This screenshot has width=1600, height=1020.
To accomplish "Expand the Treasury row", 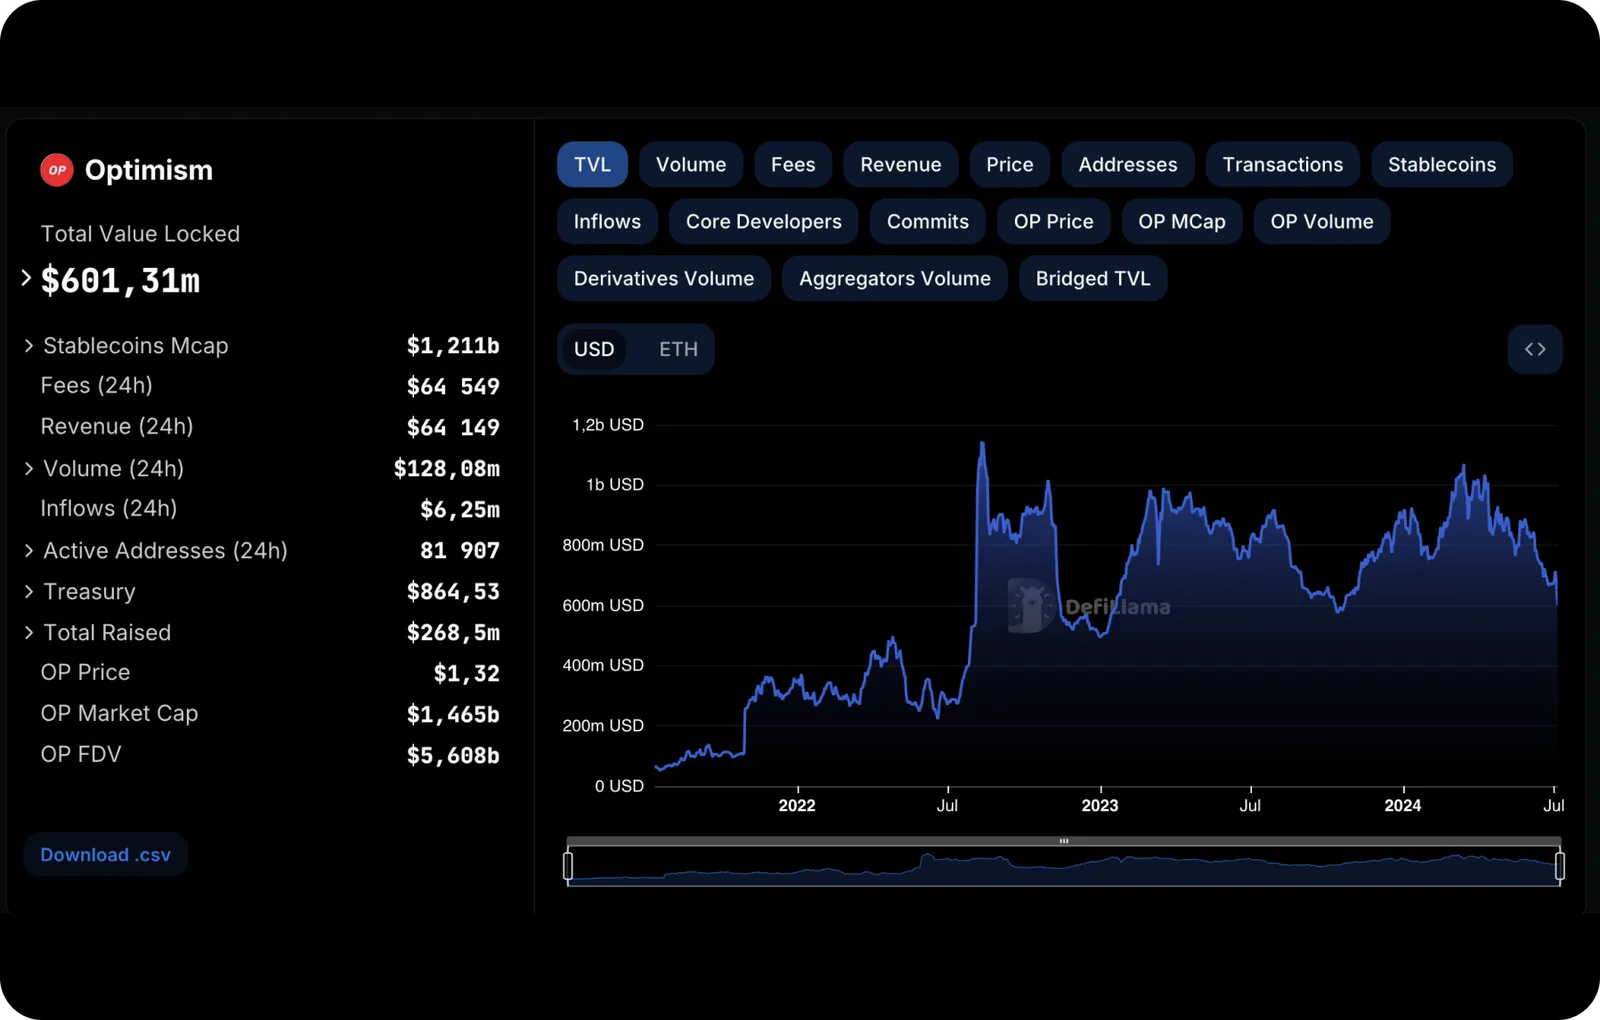I will pos(29,591).
